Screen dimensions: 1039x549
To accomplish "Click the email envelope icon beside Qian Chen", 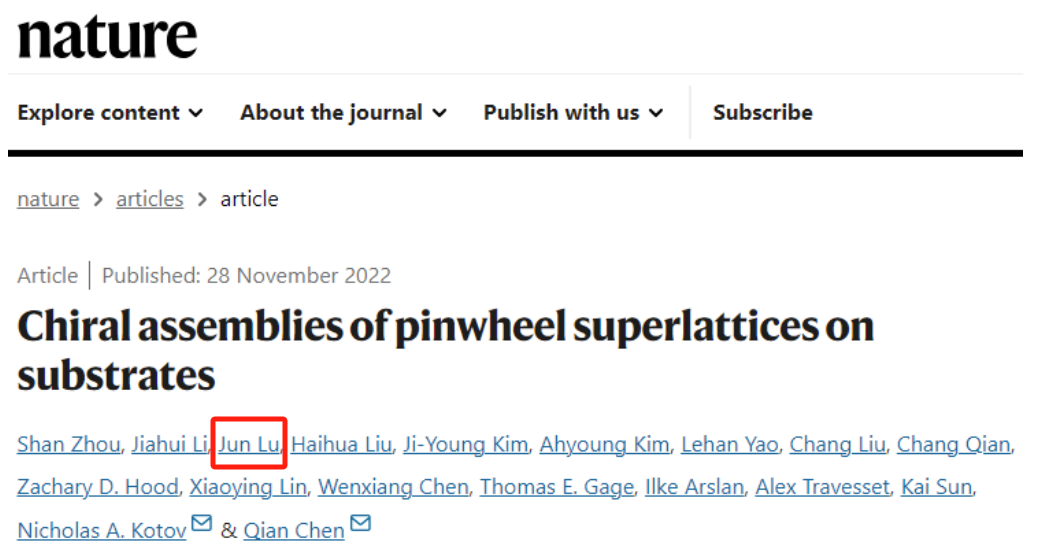I will pyautogui.click(x=360, y=523).
